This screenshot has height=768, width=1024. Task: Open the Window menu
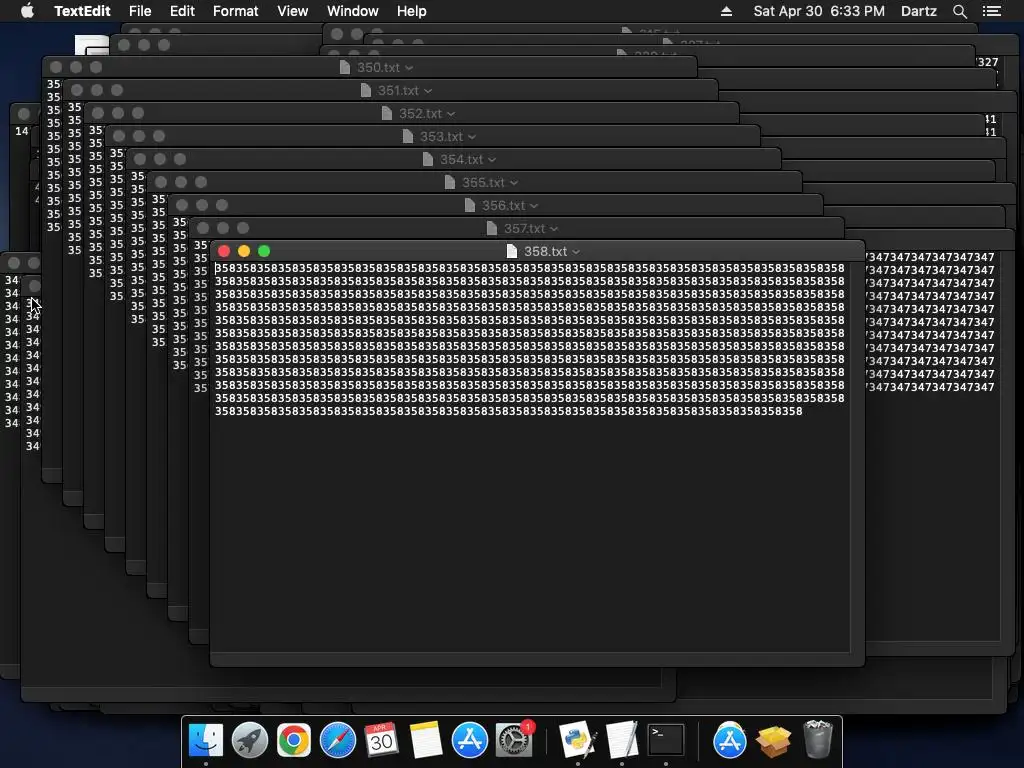click(353, 11)
